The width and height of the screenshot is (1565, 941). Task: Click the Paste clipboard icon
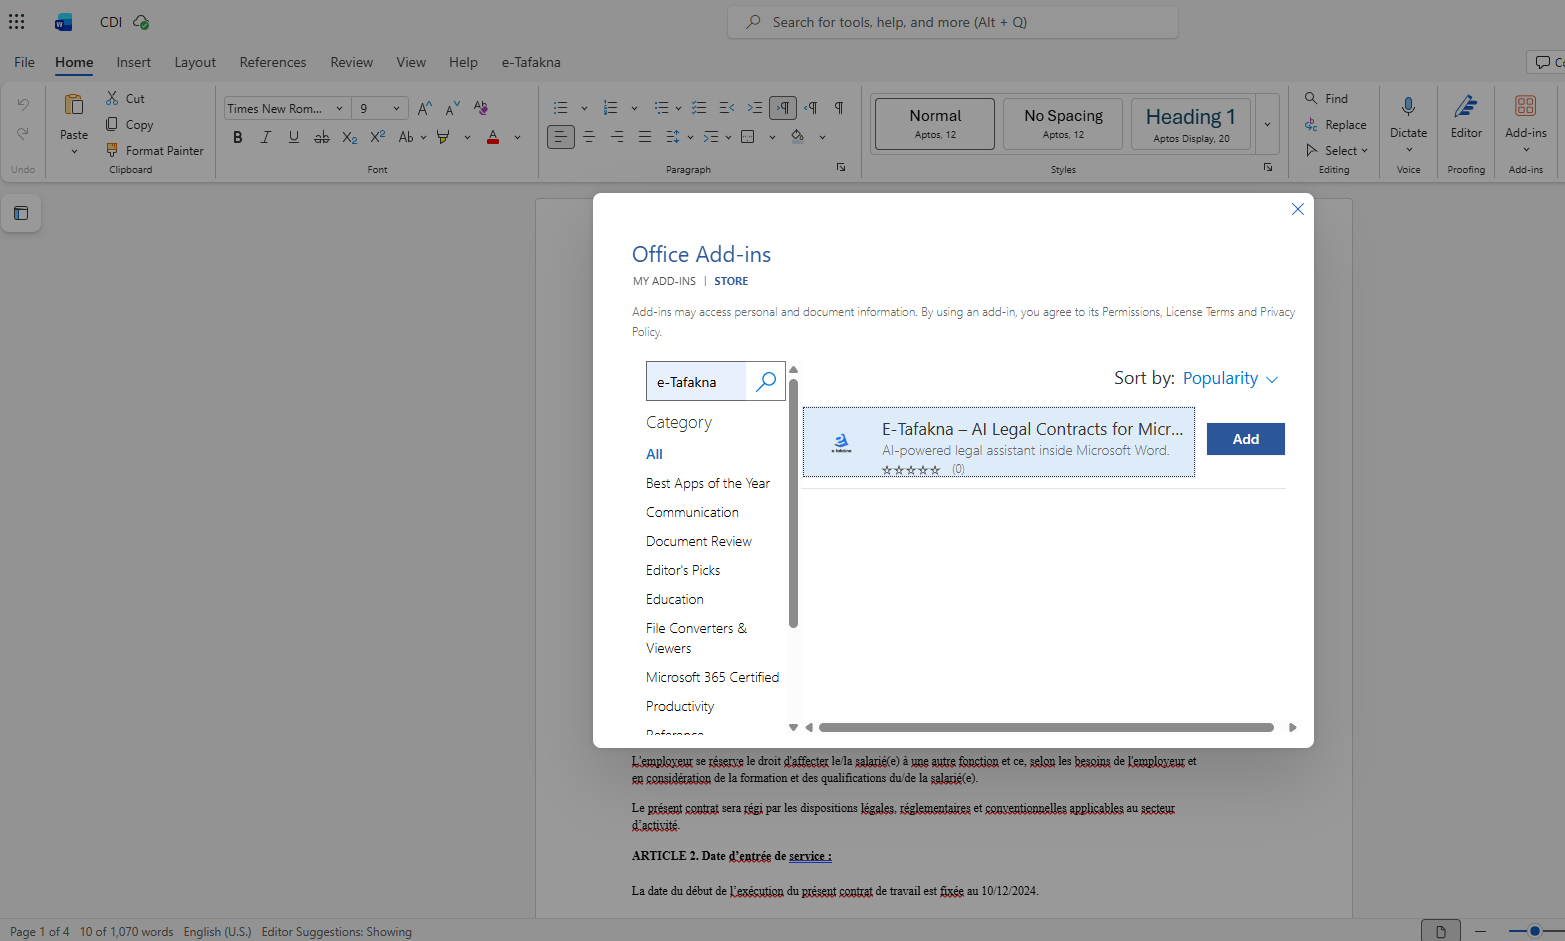pyautogui.click(x=74, y=105)
